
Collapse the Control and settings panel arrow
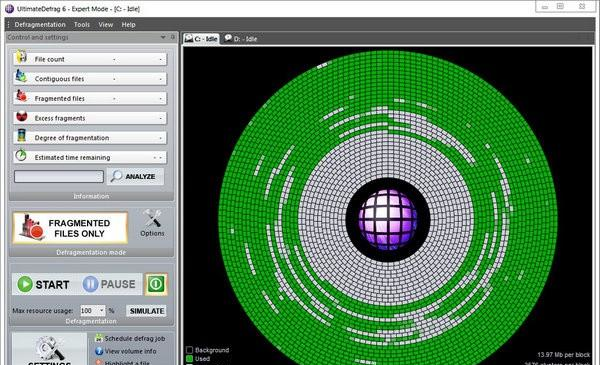point(163,37)
